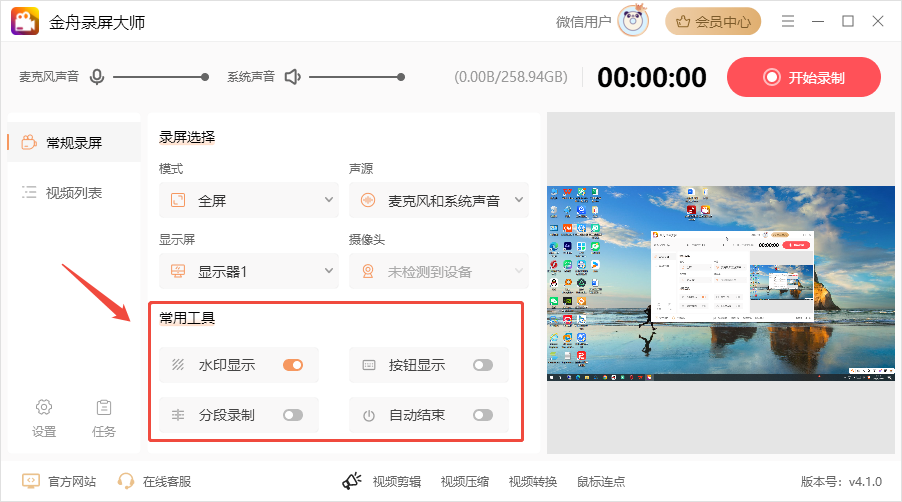Click the speaker icon next to 系统声音
This screenshot has height=502, width=902.
click(x=293, y=76)
